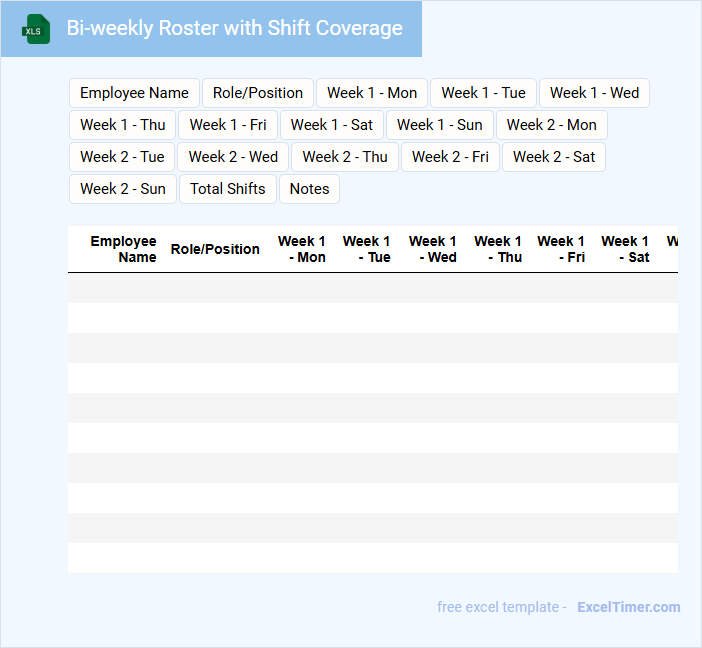702x648 pixels.
Task: Choose the Week 1 - Tue tag
Action: [x=483, y=93]
